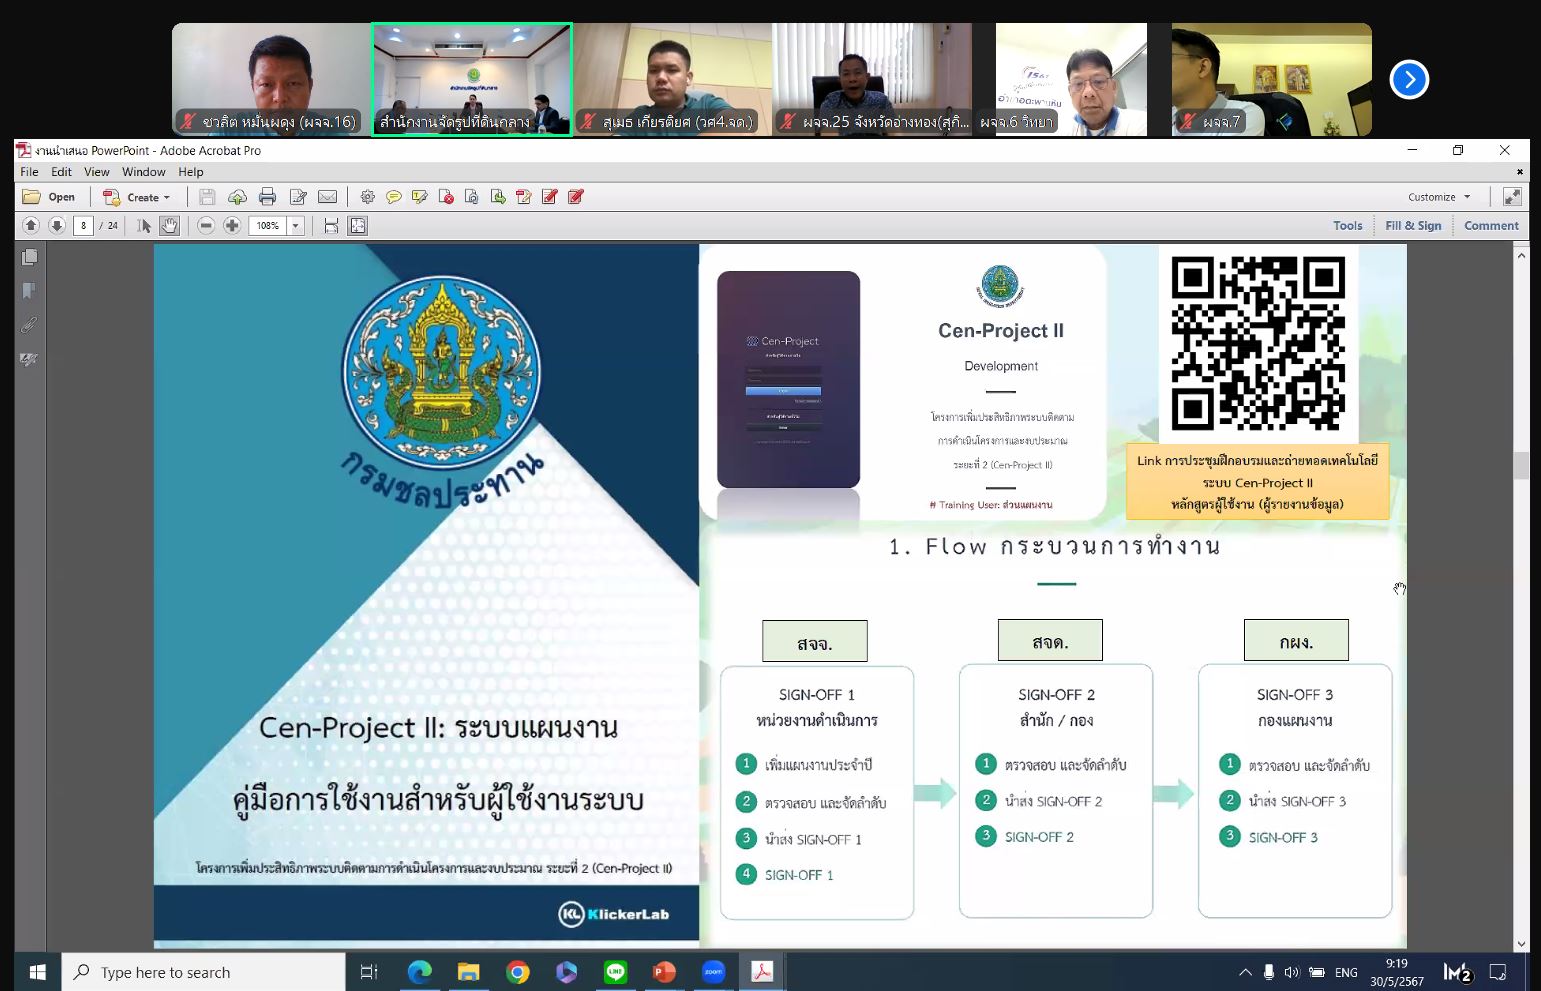
Task: Click the document scrollbar down arrow
Action: coord(1521,943)
